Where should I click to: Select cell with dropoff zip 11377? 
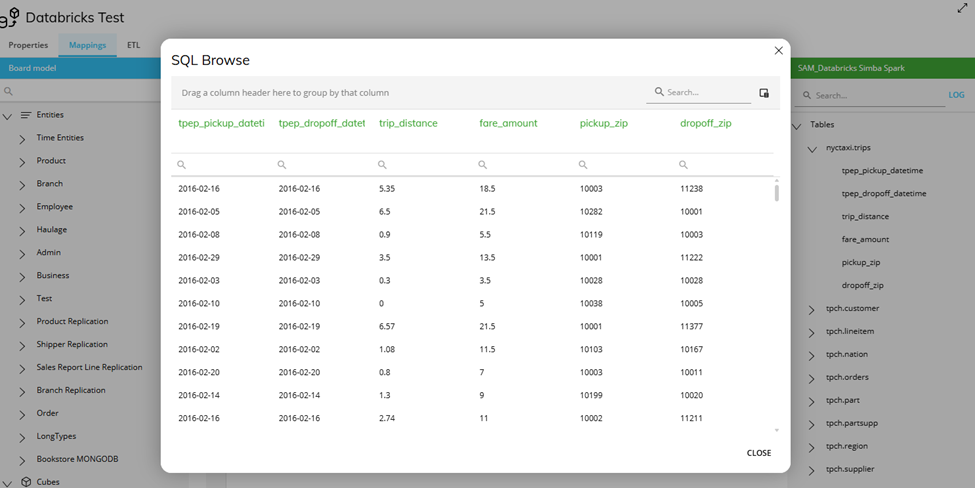tap(691, 326)
